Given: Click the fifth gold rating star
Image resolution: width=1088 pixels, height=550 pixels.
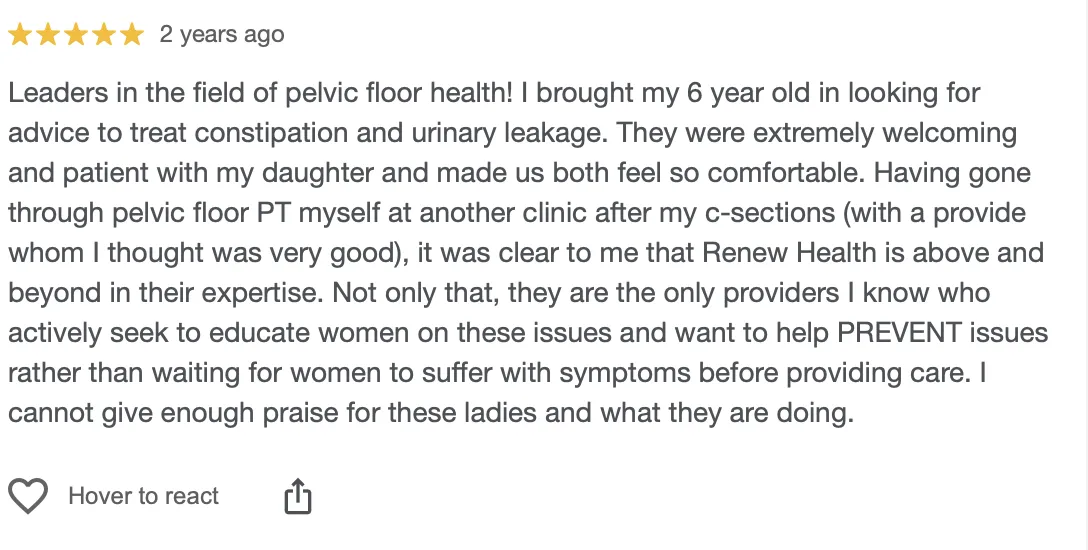Looking at the screenshot, I should [131, 34].
